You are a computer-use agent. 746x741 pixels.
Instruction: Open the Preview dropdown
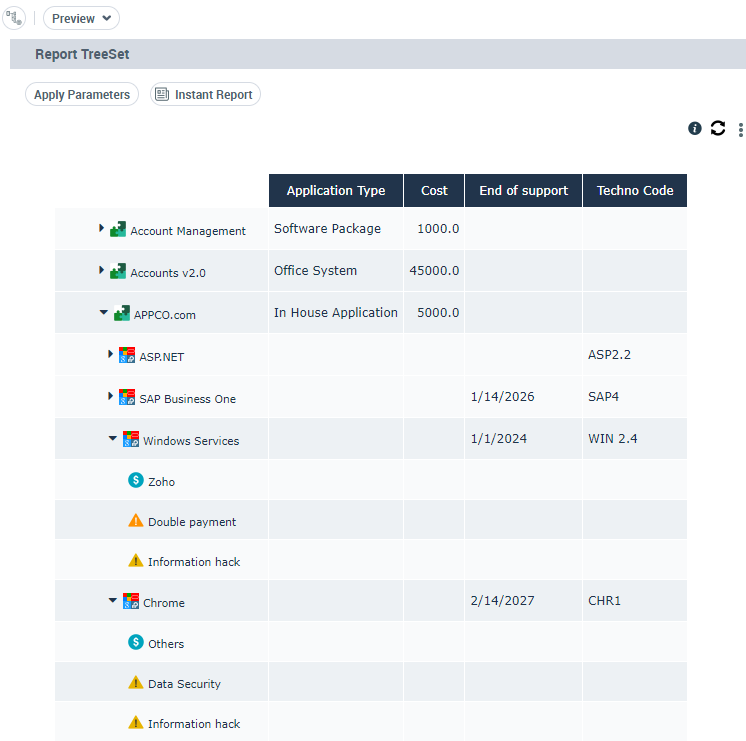[81, 18]
